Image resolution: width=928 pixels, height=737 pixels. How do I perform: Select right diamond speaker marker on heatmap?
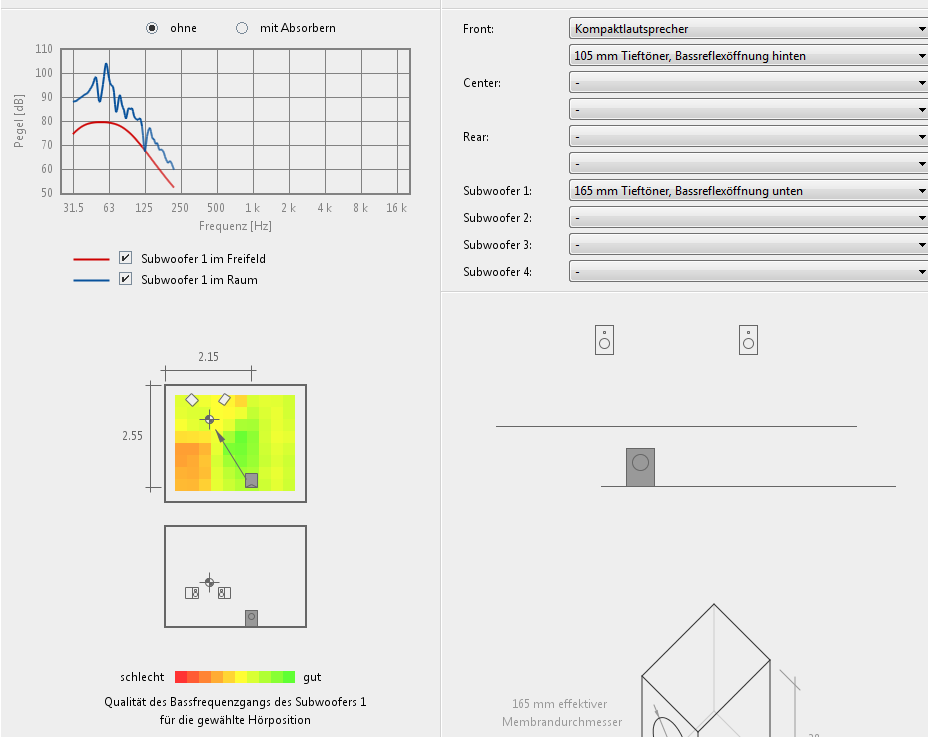tap(225, 399)
